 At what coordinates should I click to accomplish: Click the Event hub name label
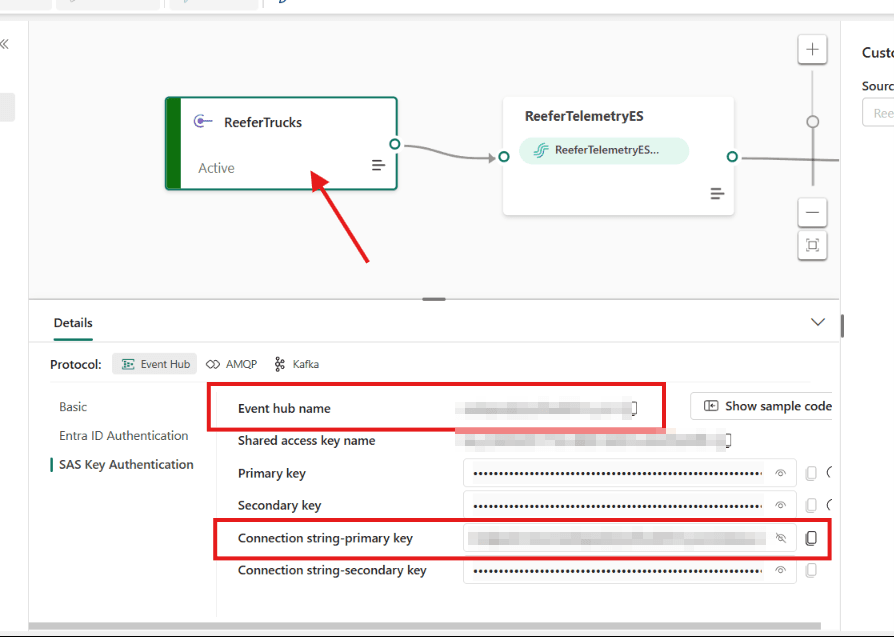pos(284,408)
